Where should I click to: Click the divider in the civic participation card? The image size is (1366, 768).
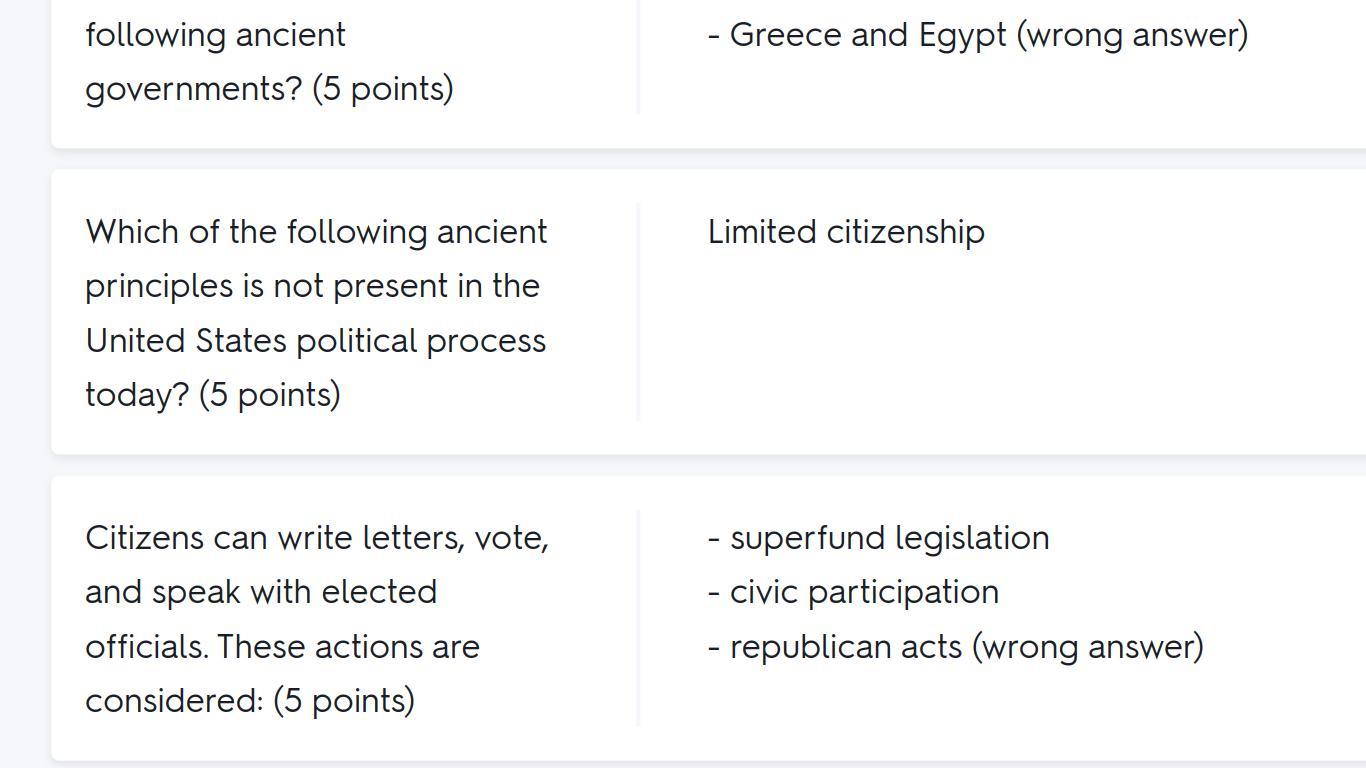click(638, 618)
